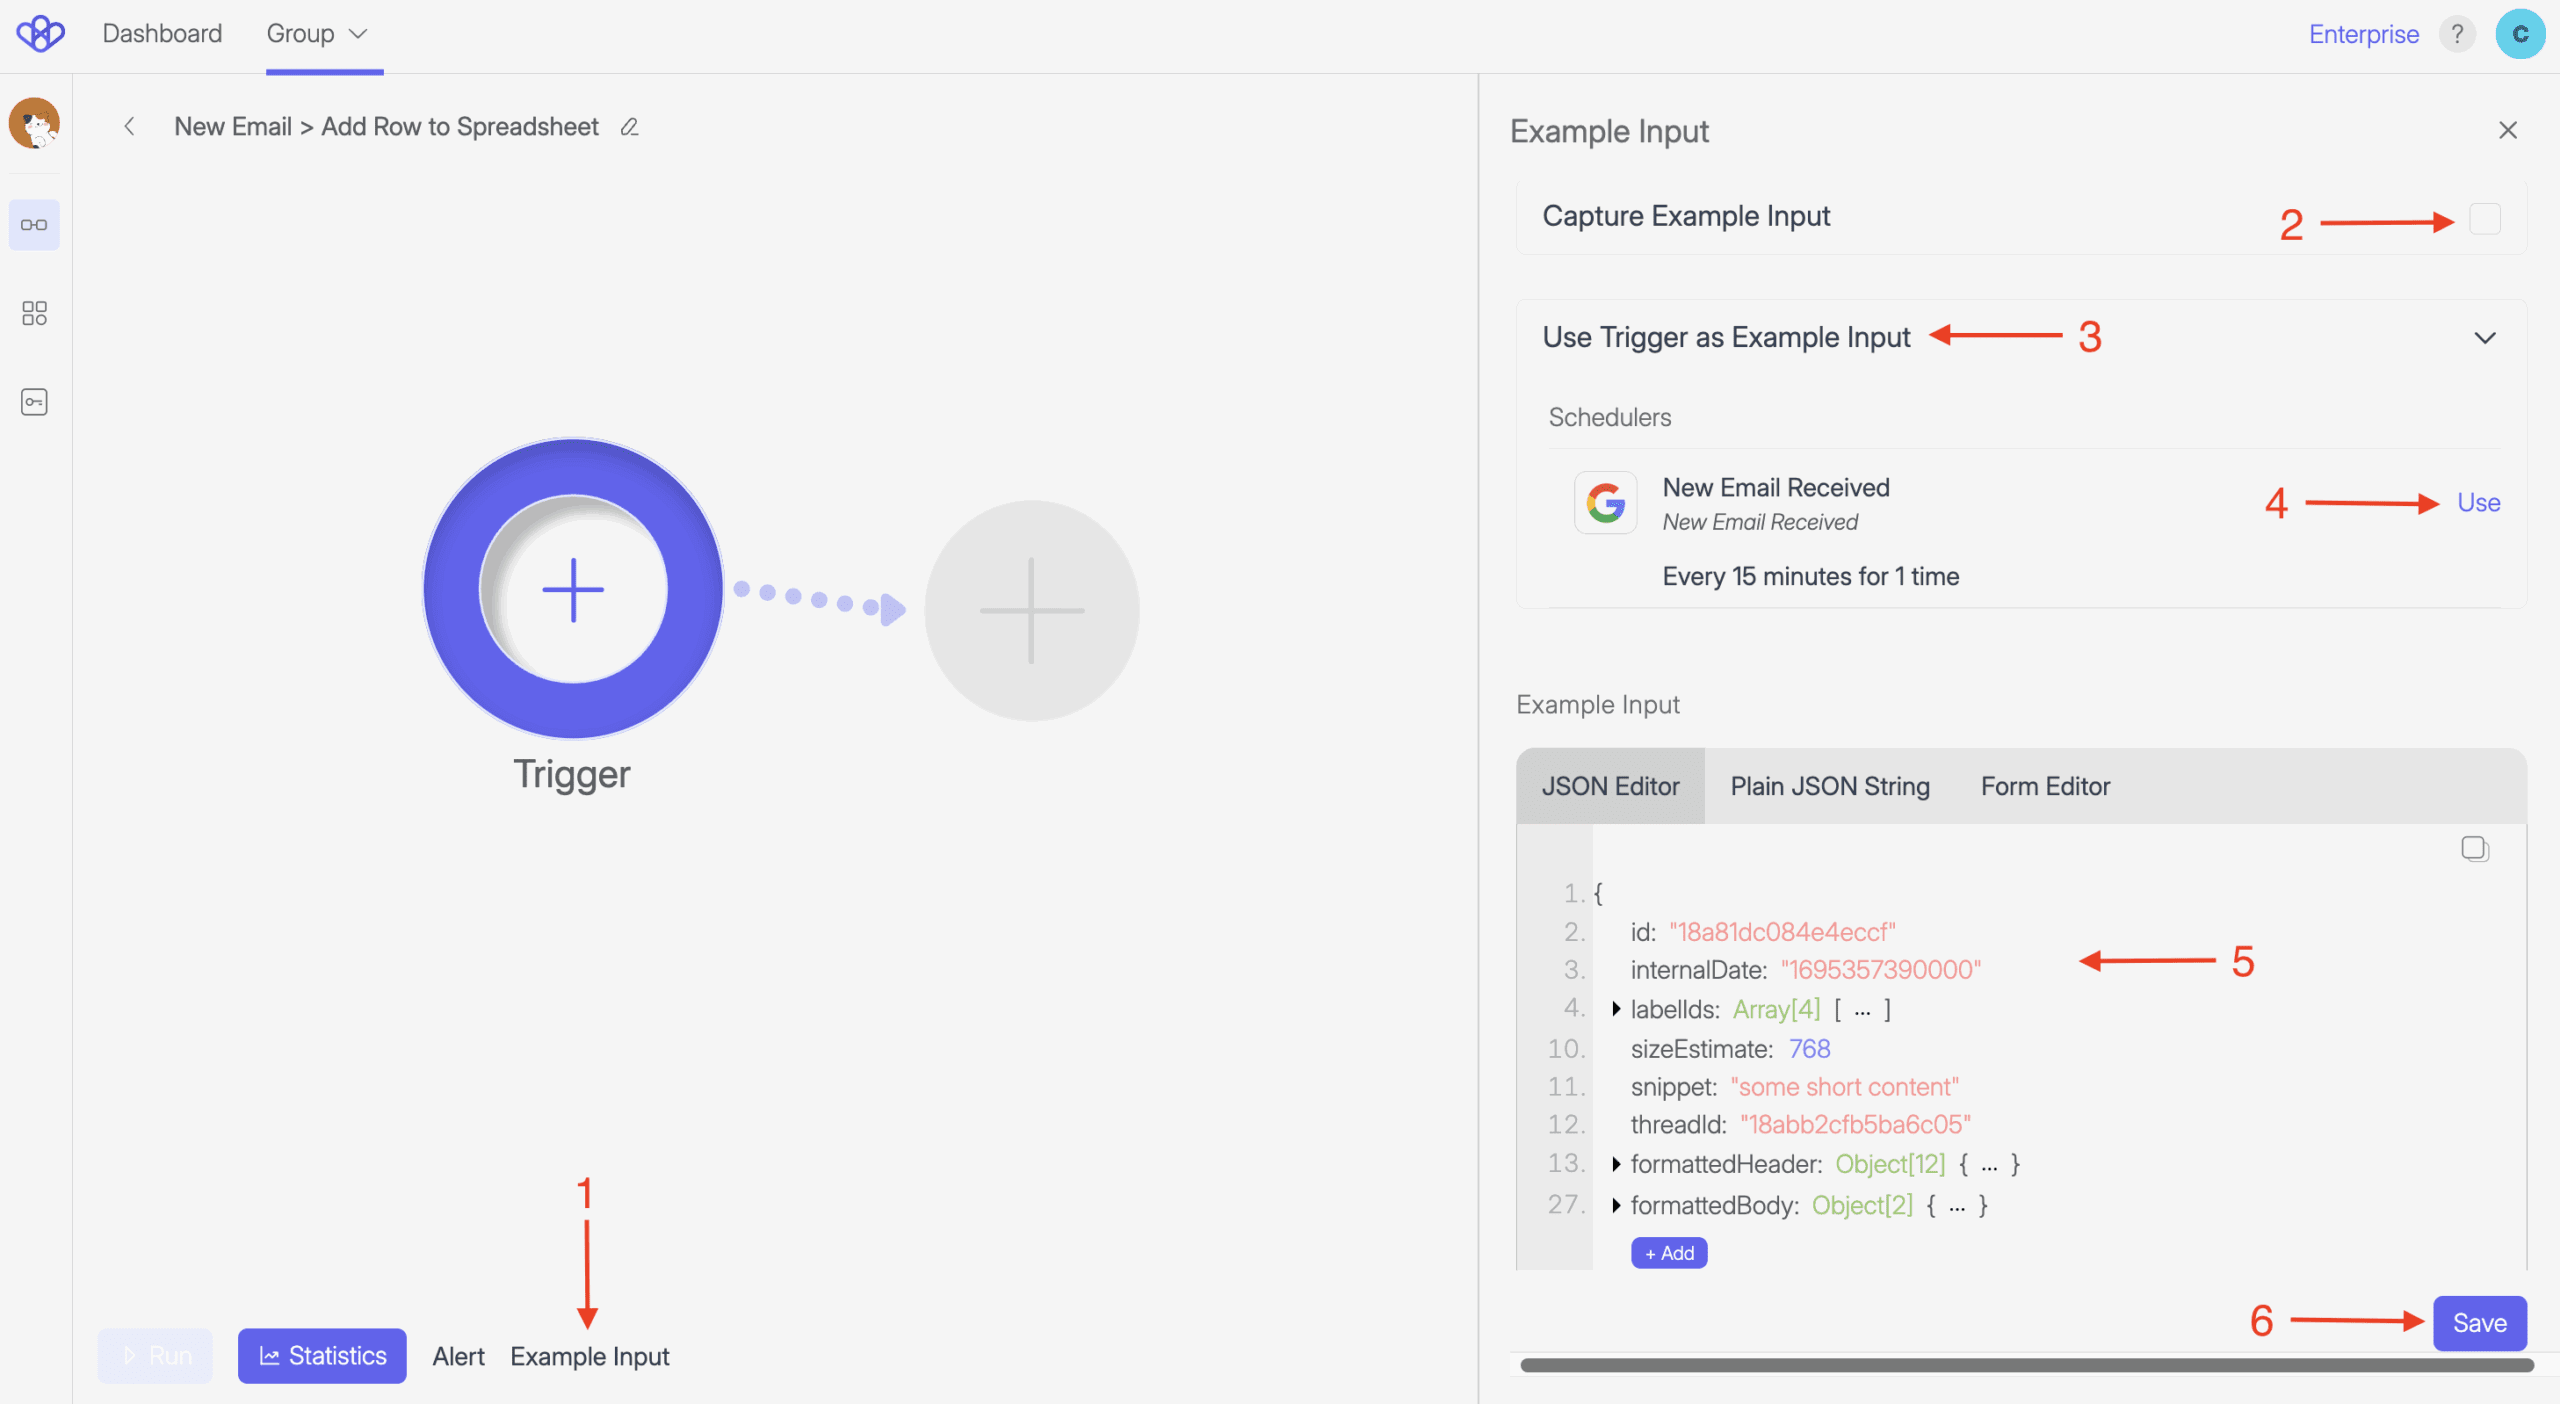Click the user profile avatar in sidebar
Viewport: 2560px width, 1404px height.
[34, 123]
